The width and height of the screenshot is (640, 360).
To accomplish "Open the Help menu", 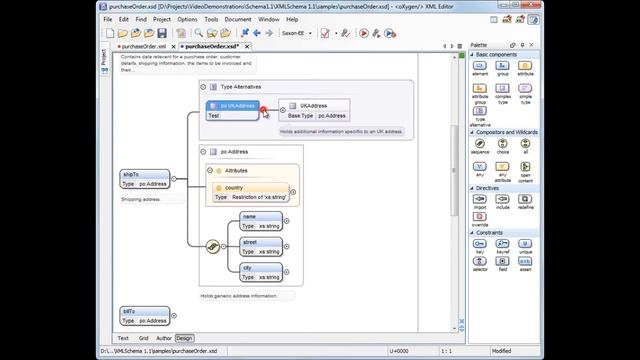I will tap(292, 19).
